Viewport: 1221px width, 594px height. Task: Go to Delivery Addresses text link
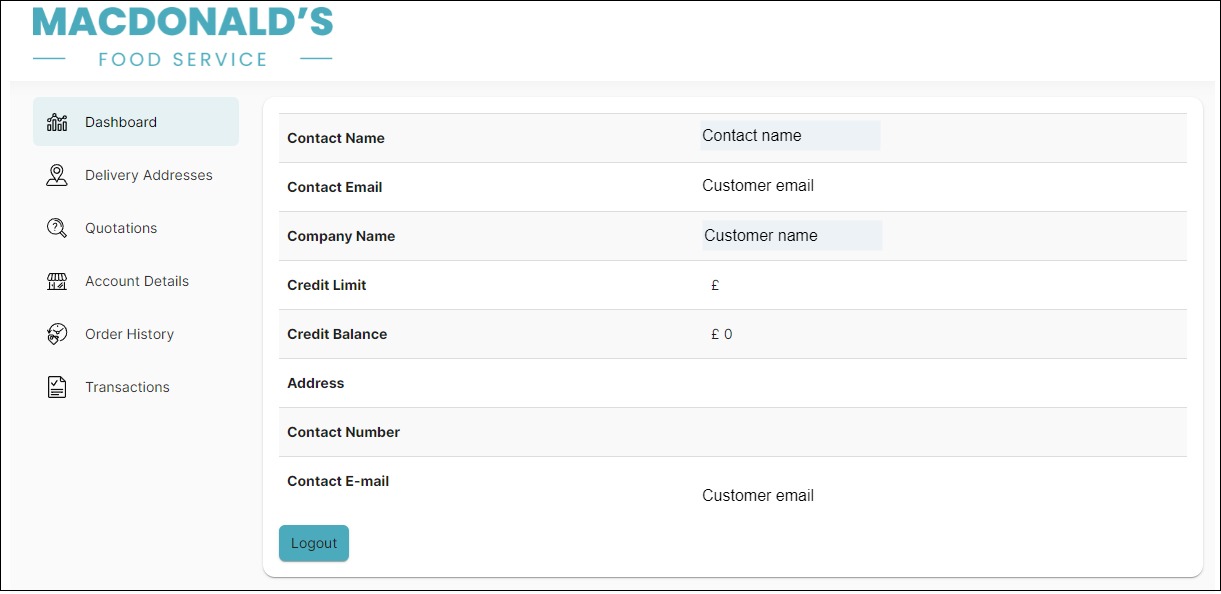coord(149,175)
